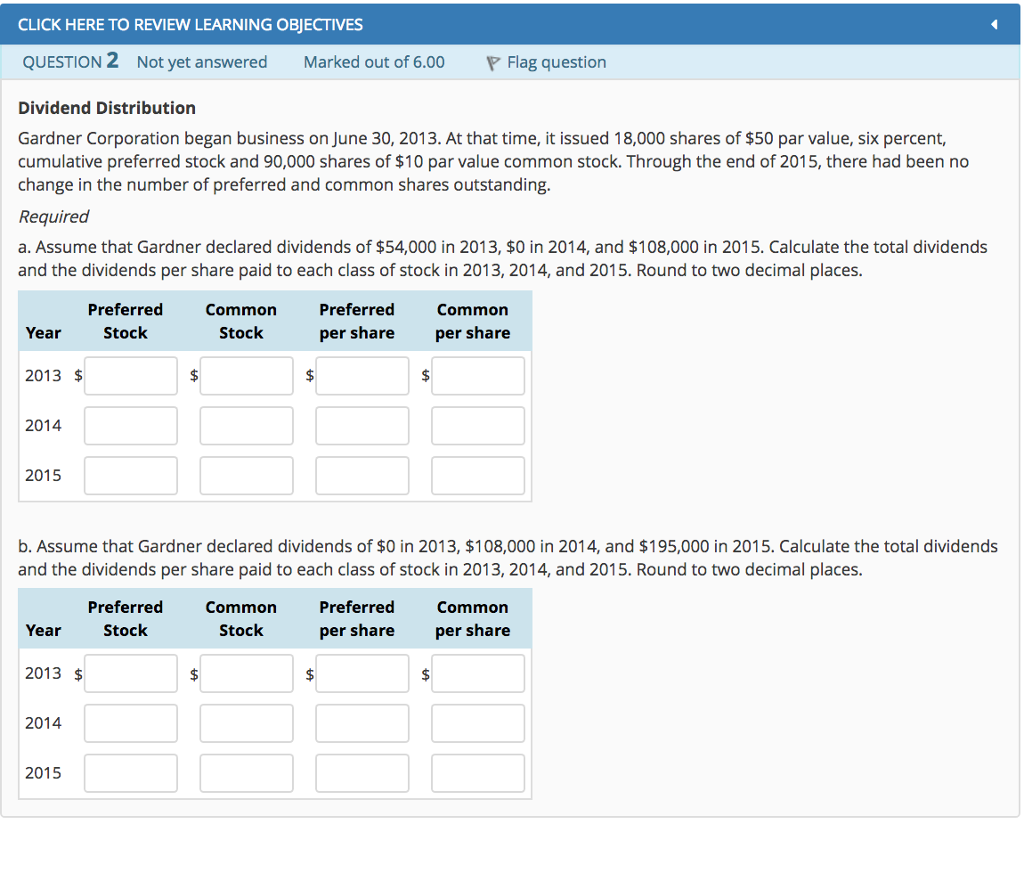
Task: Click the QUESTION 2 header label
Action: point(69,61)
